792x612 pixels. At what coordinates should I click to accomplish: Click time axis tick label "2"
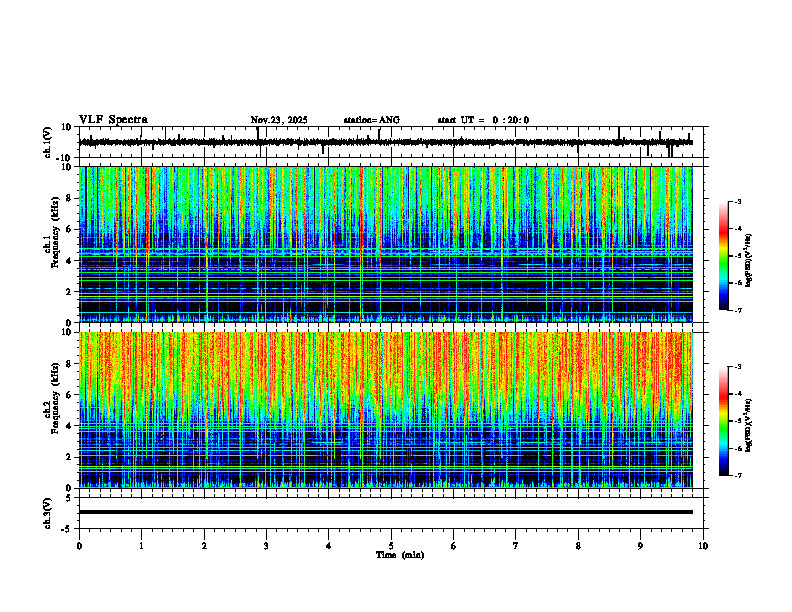[204, 546]
